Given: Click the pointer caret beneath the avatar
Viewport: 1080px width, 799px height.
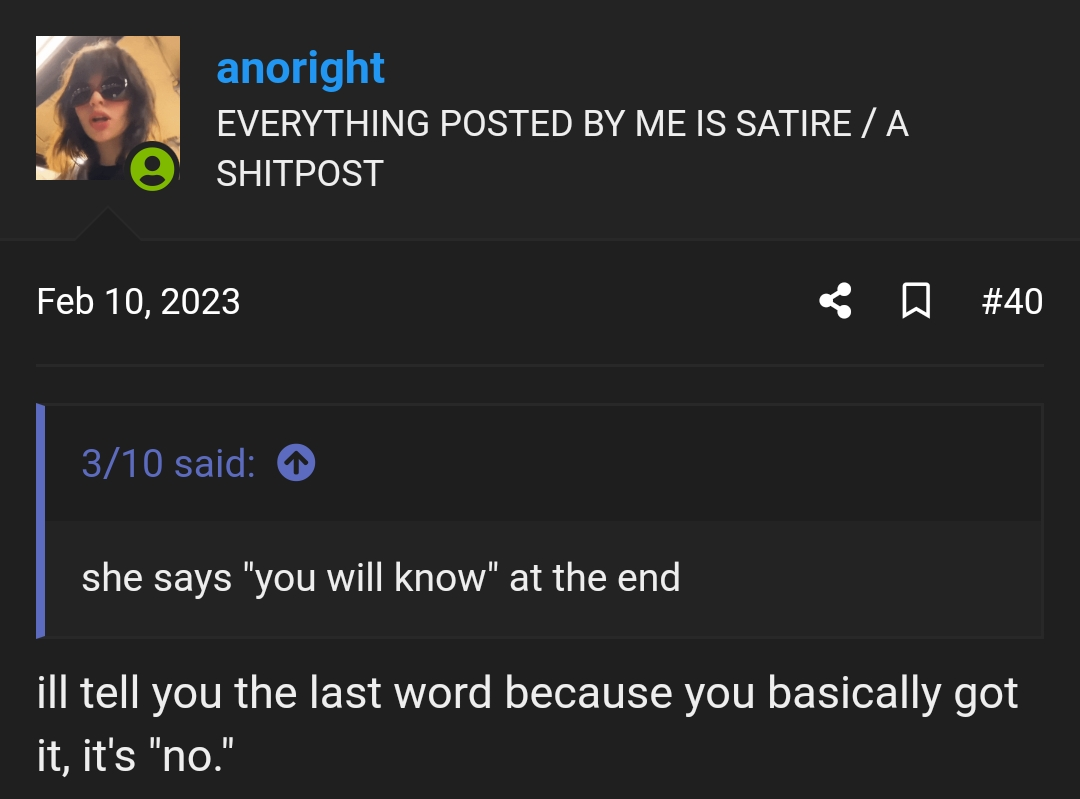Looking at the screenshot, I should click(x=107, y=223).
